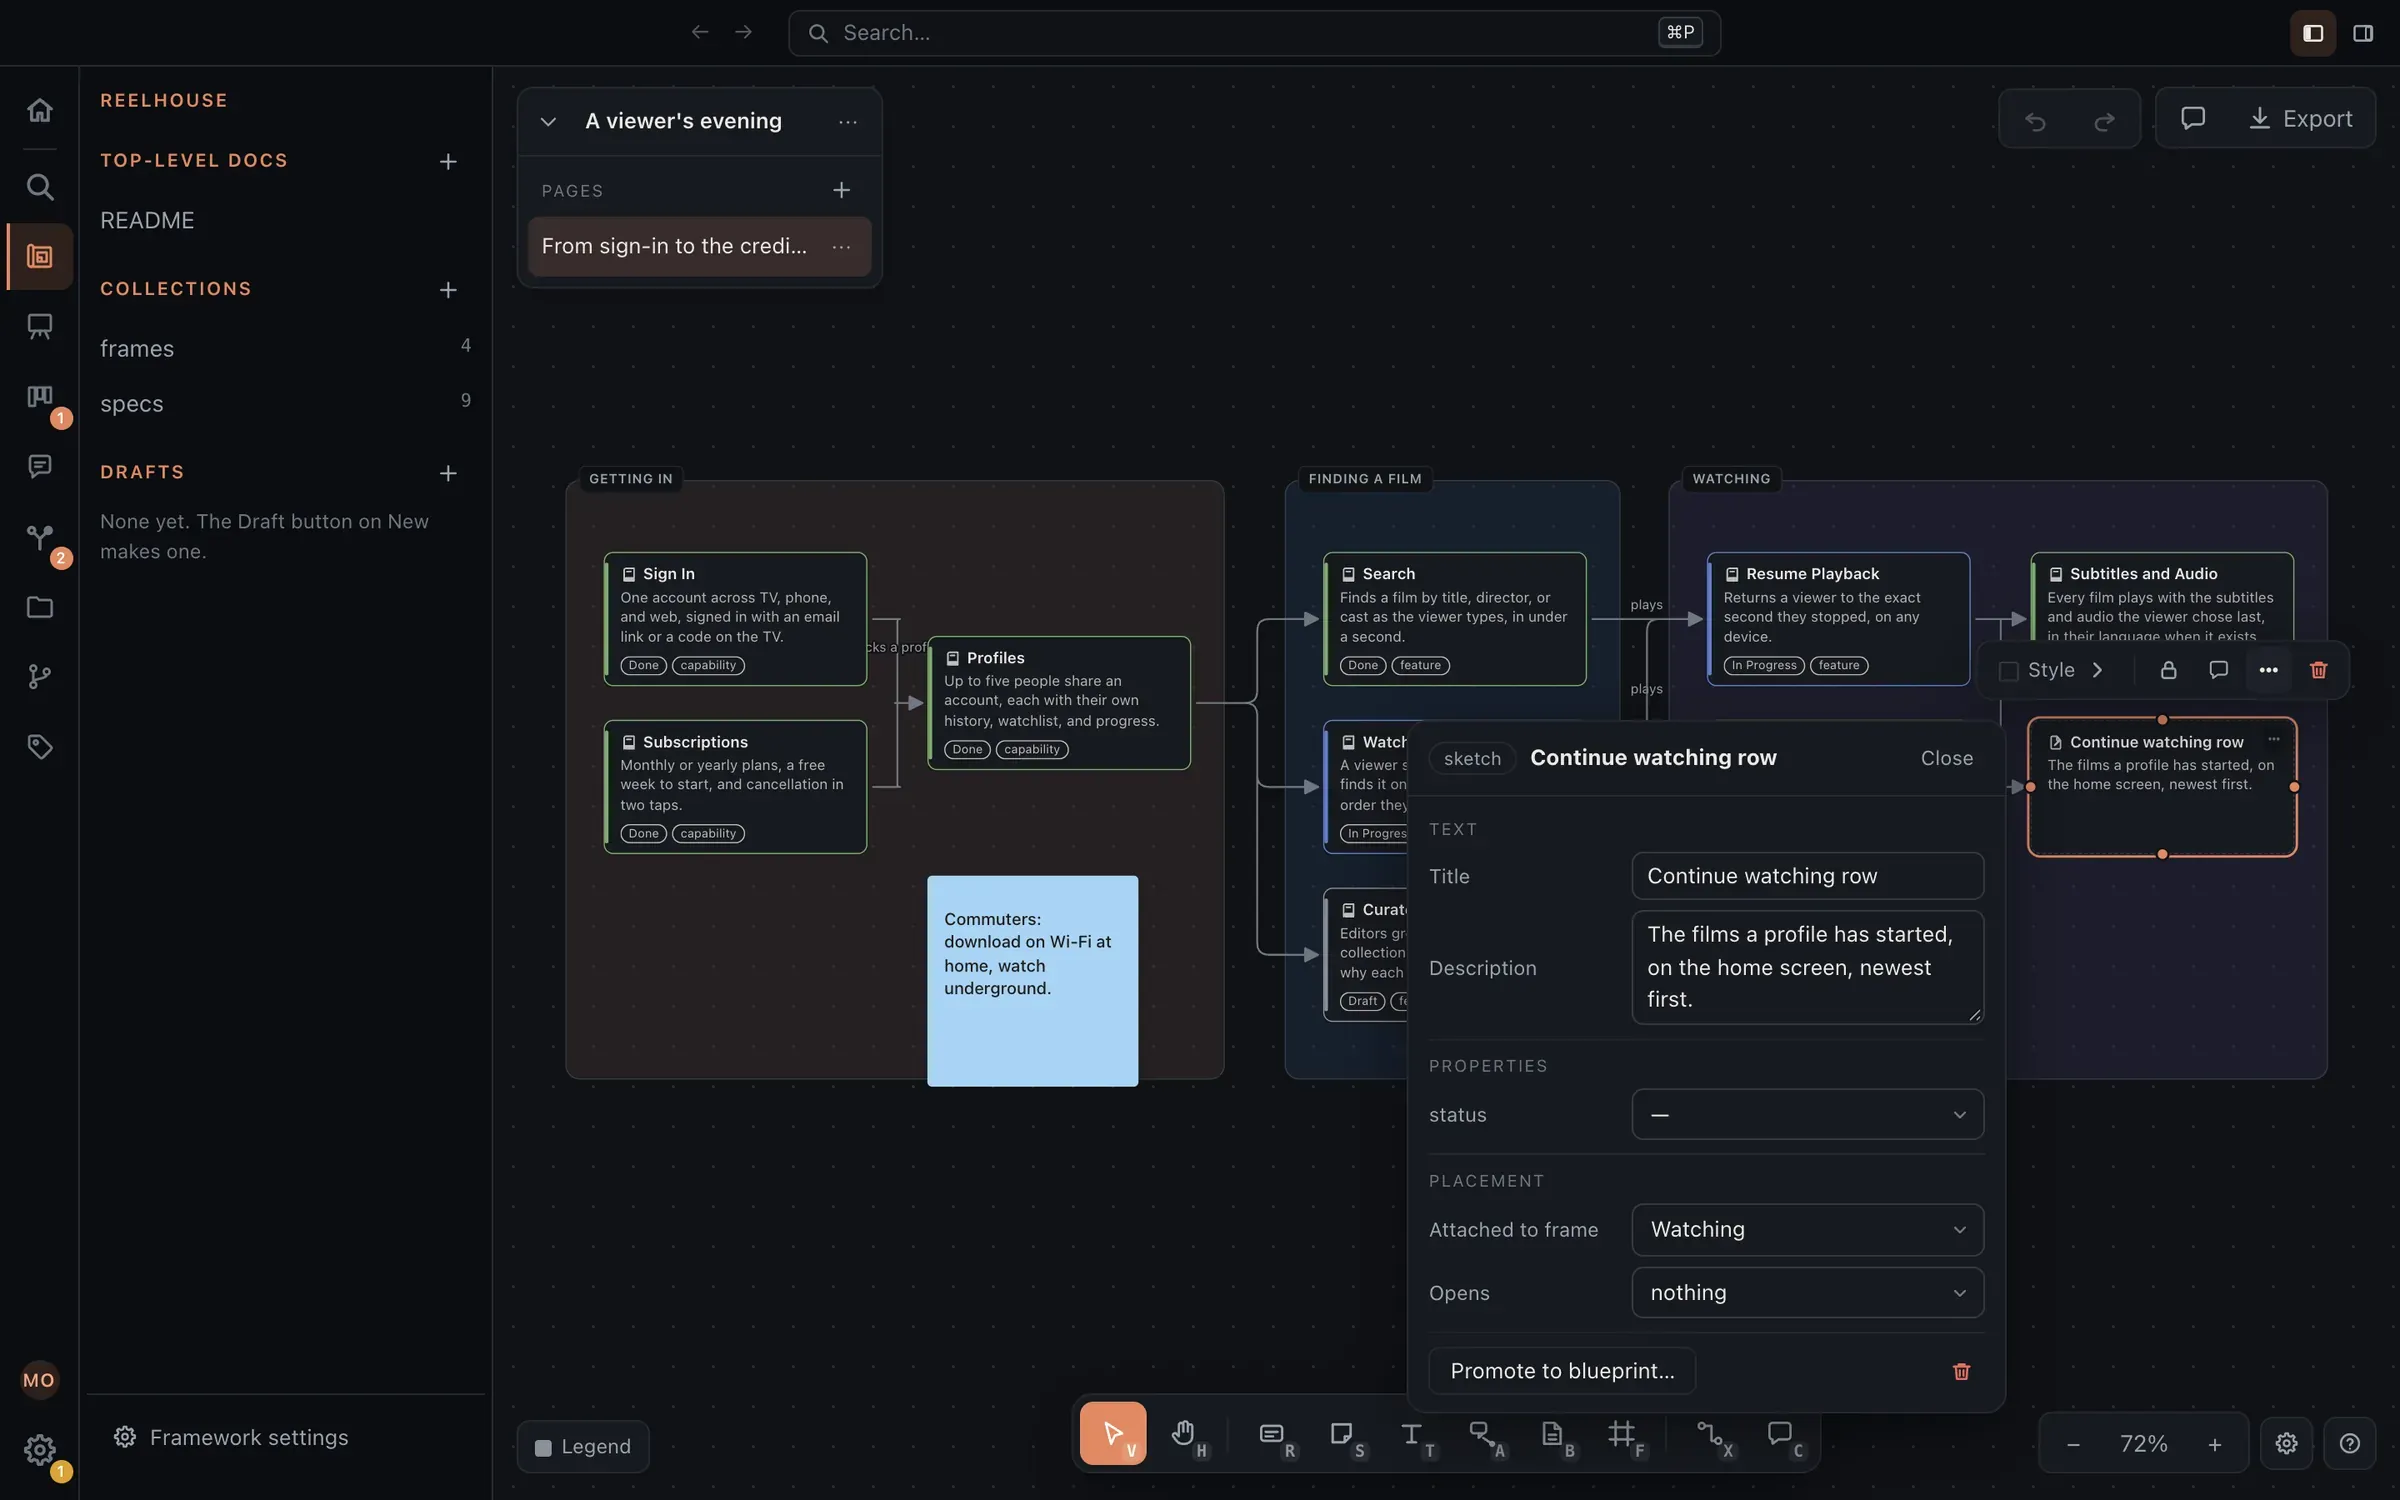Toggle the left sidebar panel
Screen dimensions: 2400x1500
2312,33
